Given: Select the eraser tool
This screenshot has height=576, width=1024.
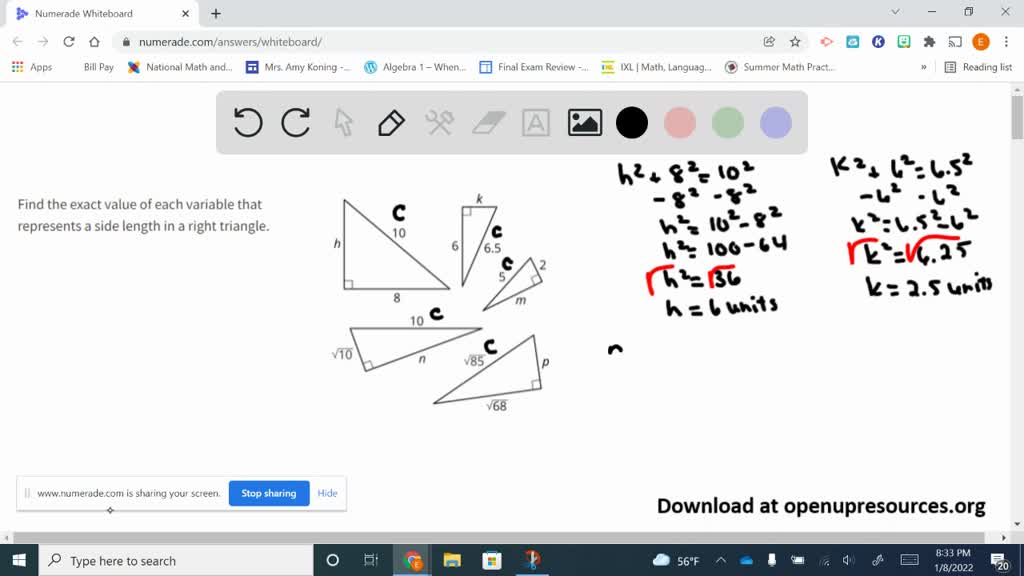Looking at the screenshot, I should coord(486,122).
